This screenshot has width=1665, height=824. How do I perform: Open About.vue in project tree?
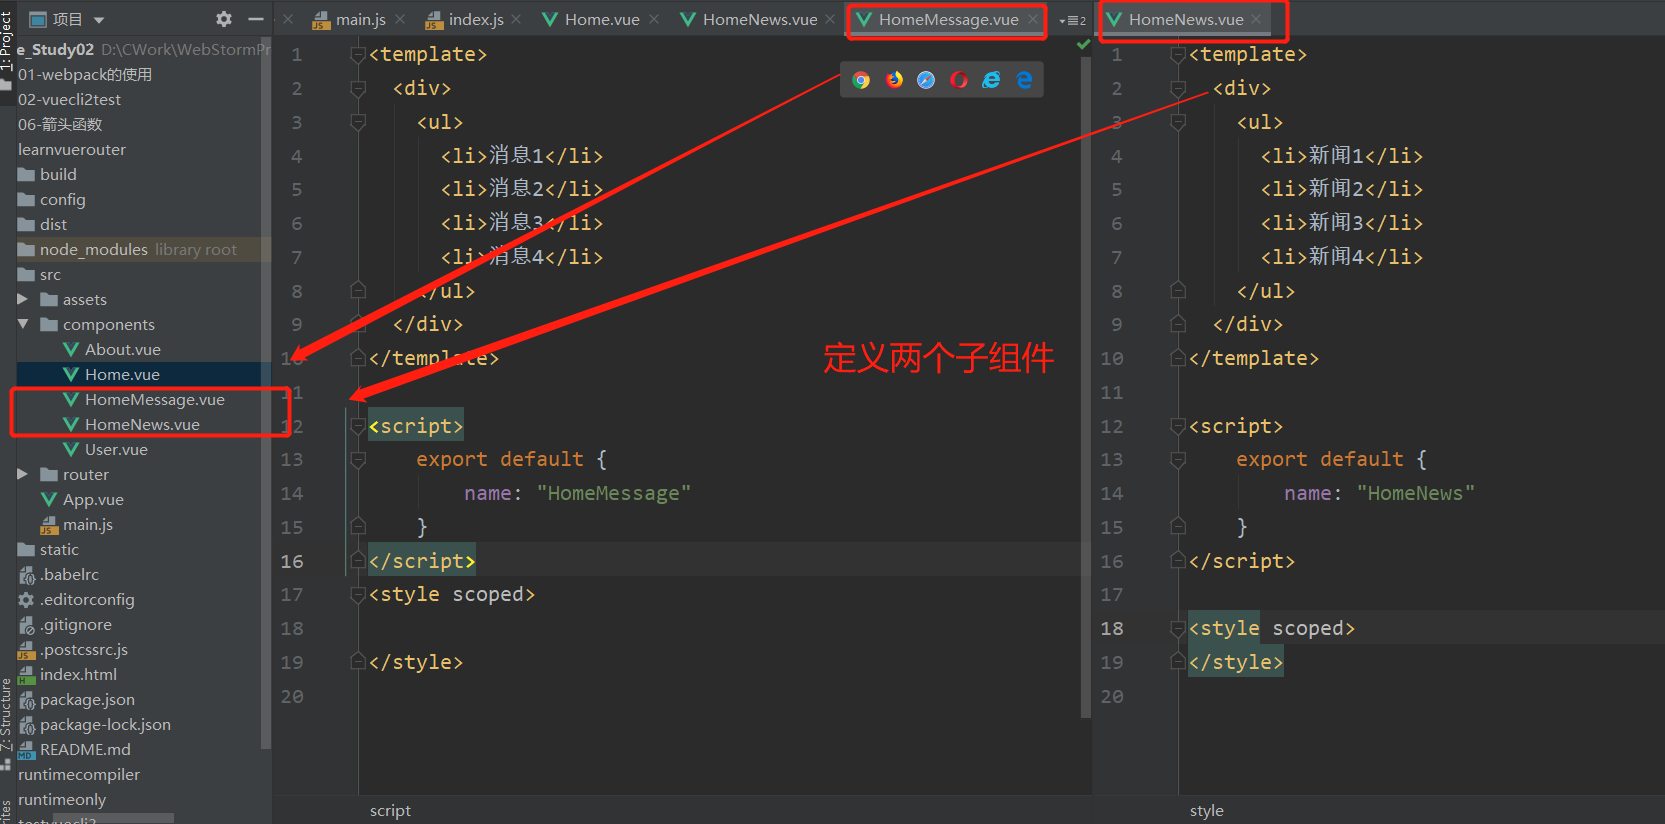122,349
